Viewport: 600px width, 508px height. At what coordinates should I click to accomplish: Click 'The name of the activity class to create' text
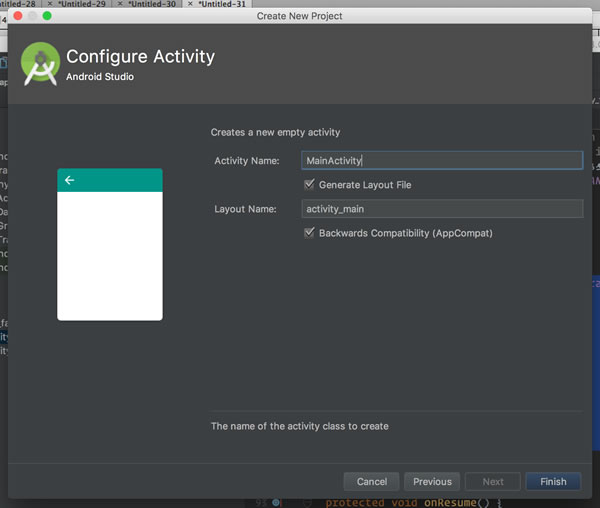(300, 426)
